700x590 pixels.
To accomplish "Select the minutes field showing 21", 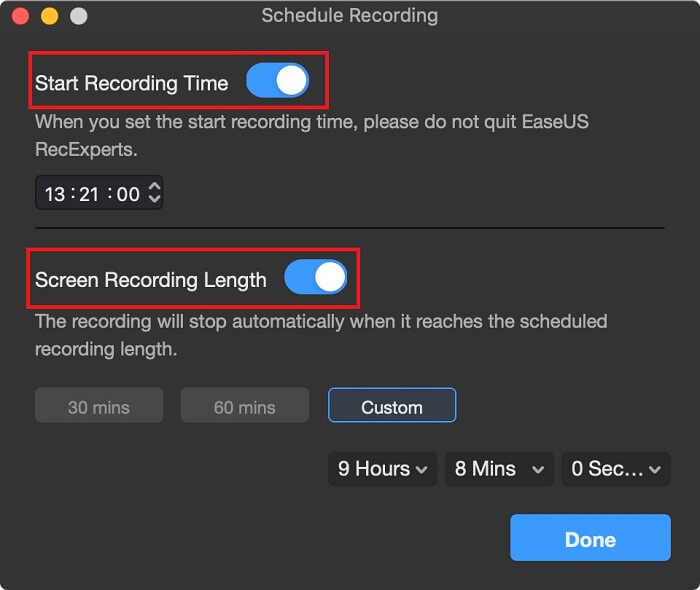I will coord(88,194).
